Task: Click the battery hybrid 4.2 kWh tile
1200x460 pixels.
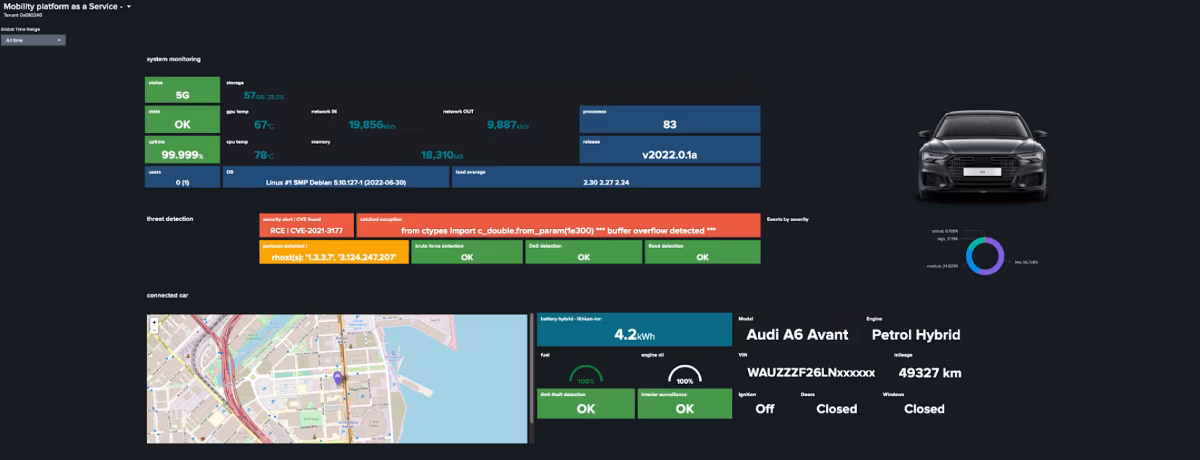Action: (x=634, y=330)
